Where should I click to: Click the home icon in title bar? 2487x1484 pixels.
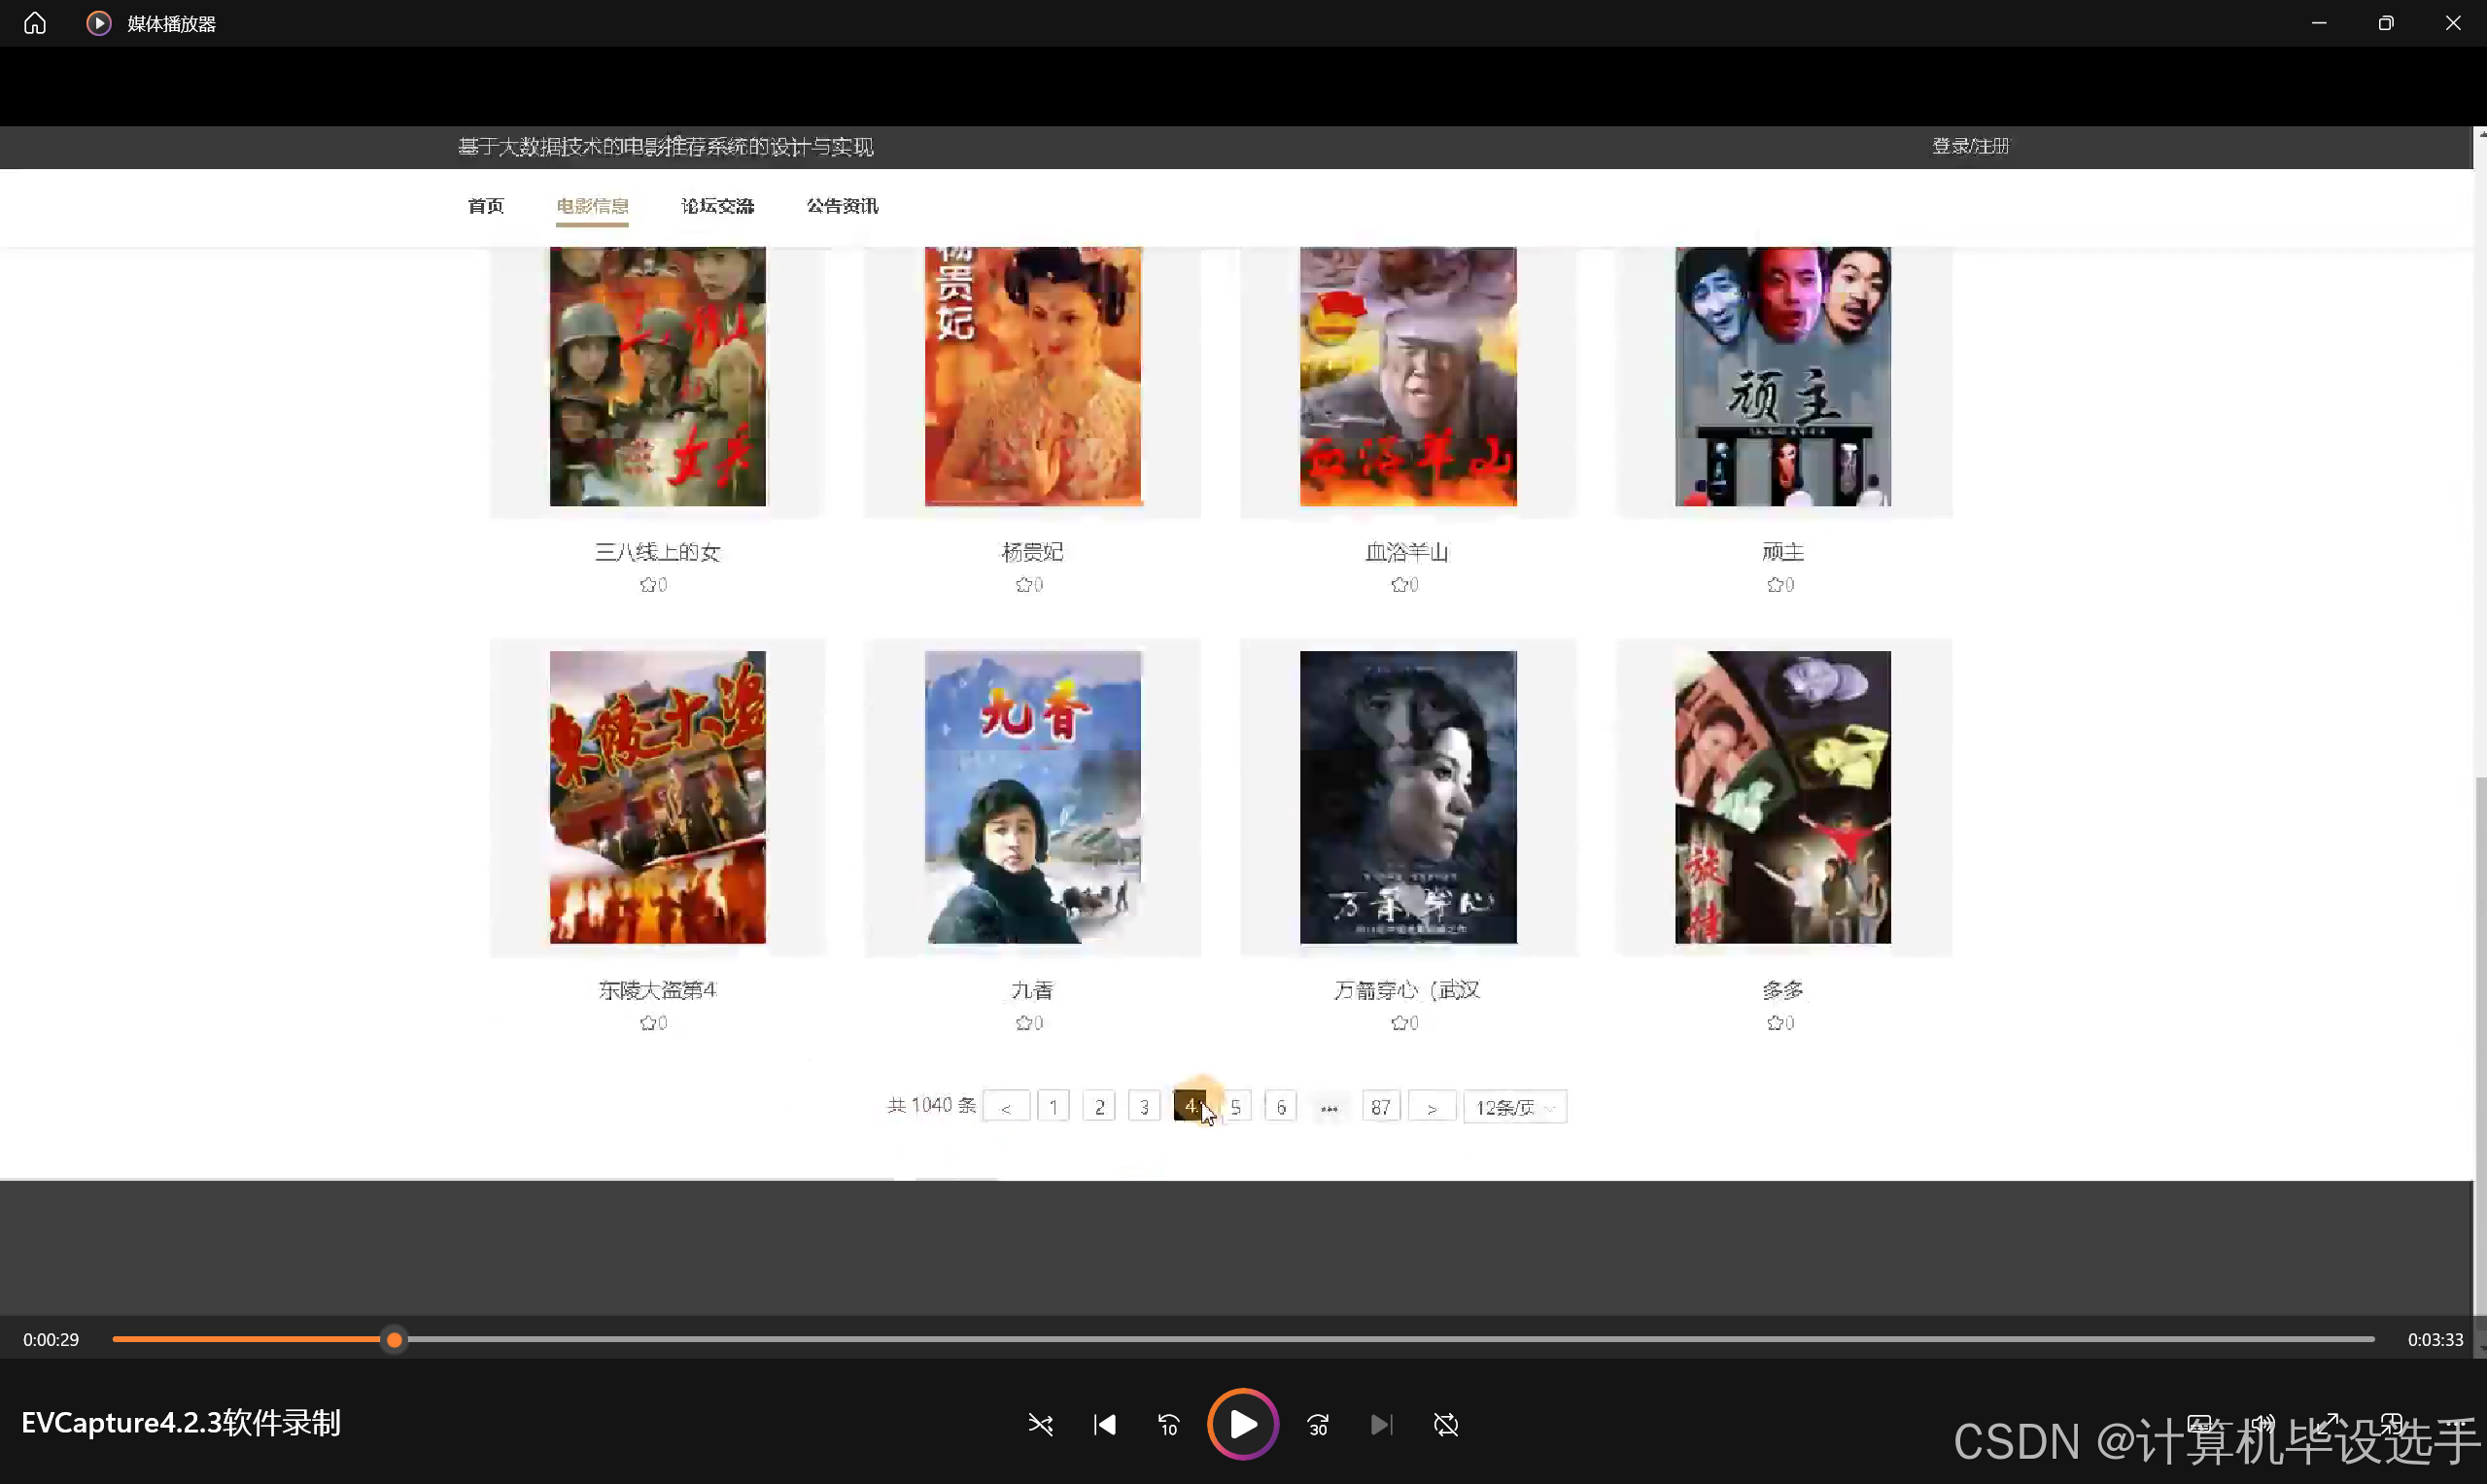(35, 23)
